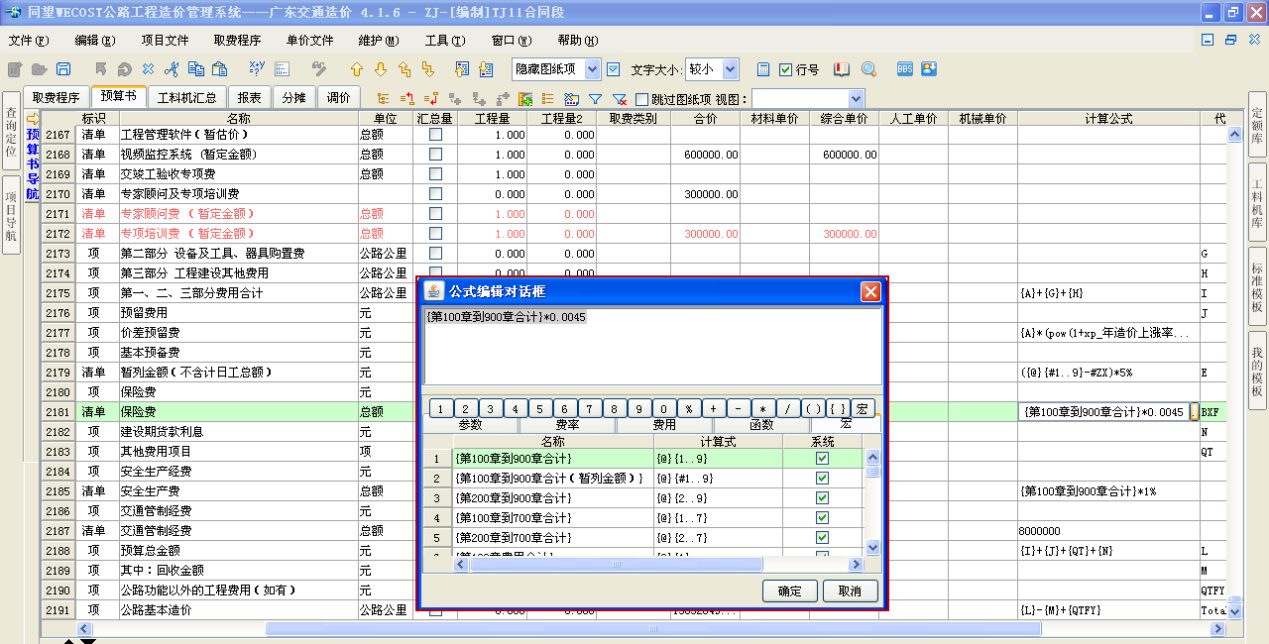This screenshot has height=644, width=1269.
Task: Open the 隐藏图纸项 dropdown
Action: [592, 69]
